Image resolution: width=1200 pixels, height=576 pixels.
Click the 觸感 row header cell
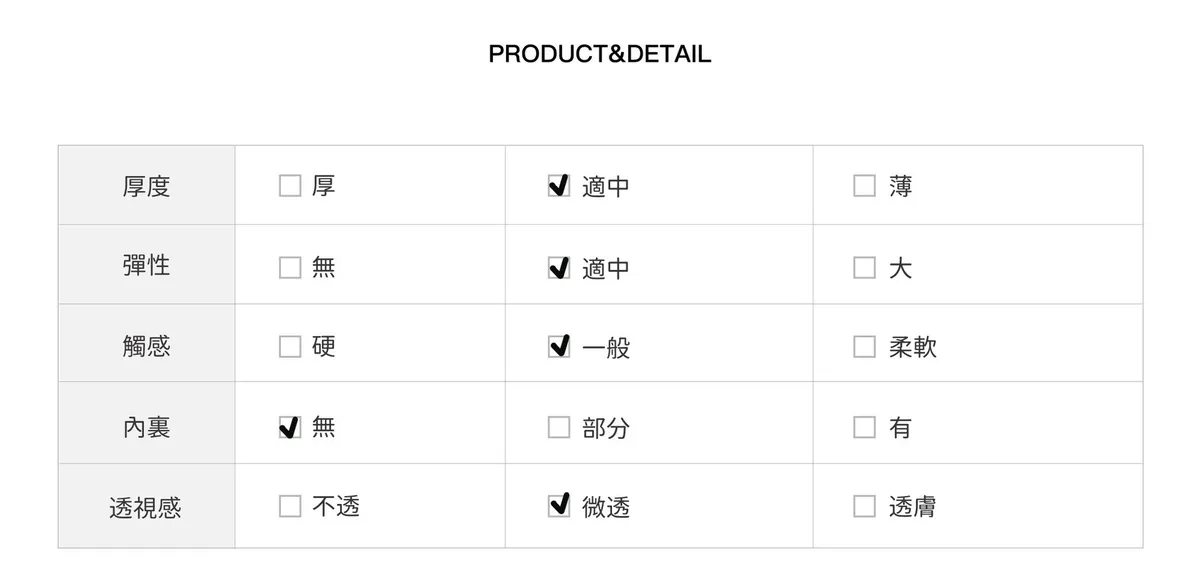[x=146, y=346]
